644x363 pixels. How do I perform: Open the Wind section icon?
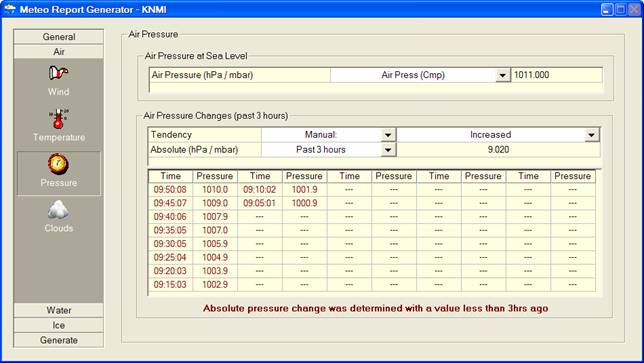click(58, 73)
